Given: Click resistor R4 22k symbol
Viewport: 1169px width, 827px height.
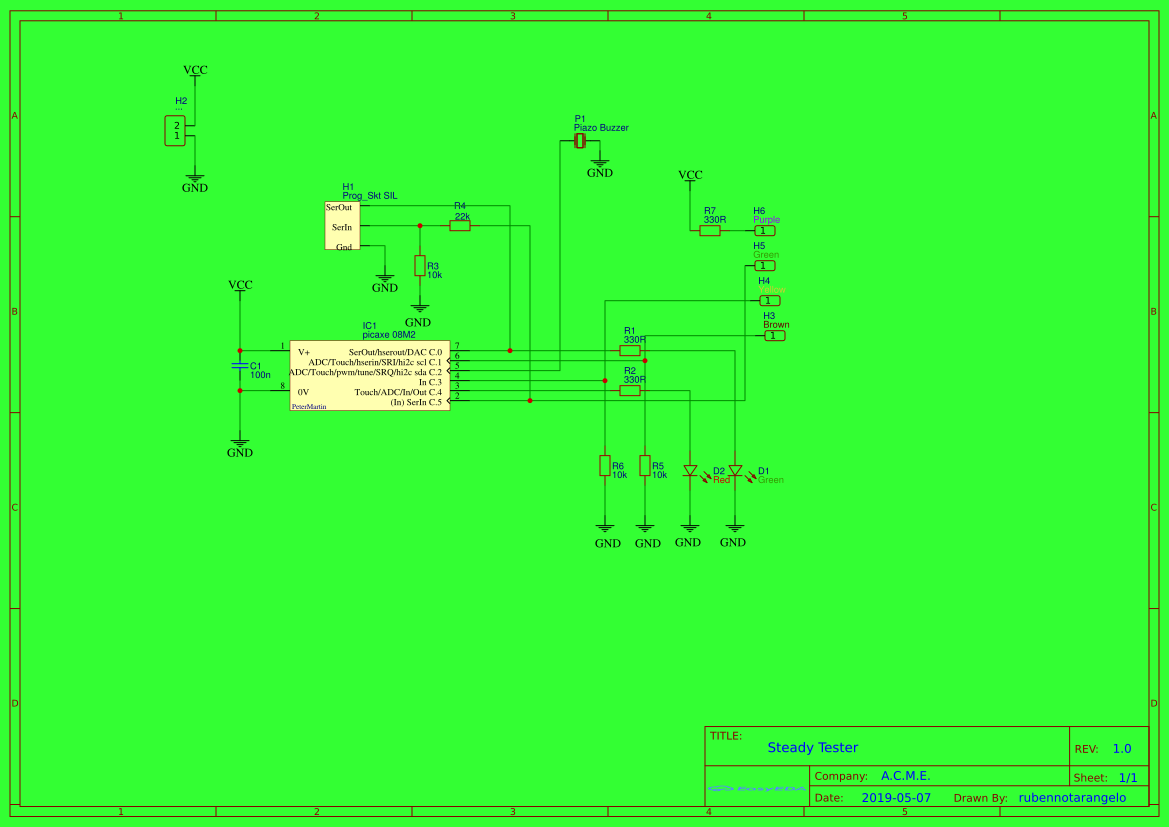Looking at the screenshot, I should tap(460, 226).
